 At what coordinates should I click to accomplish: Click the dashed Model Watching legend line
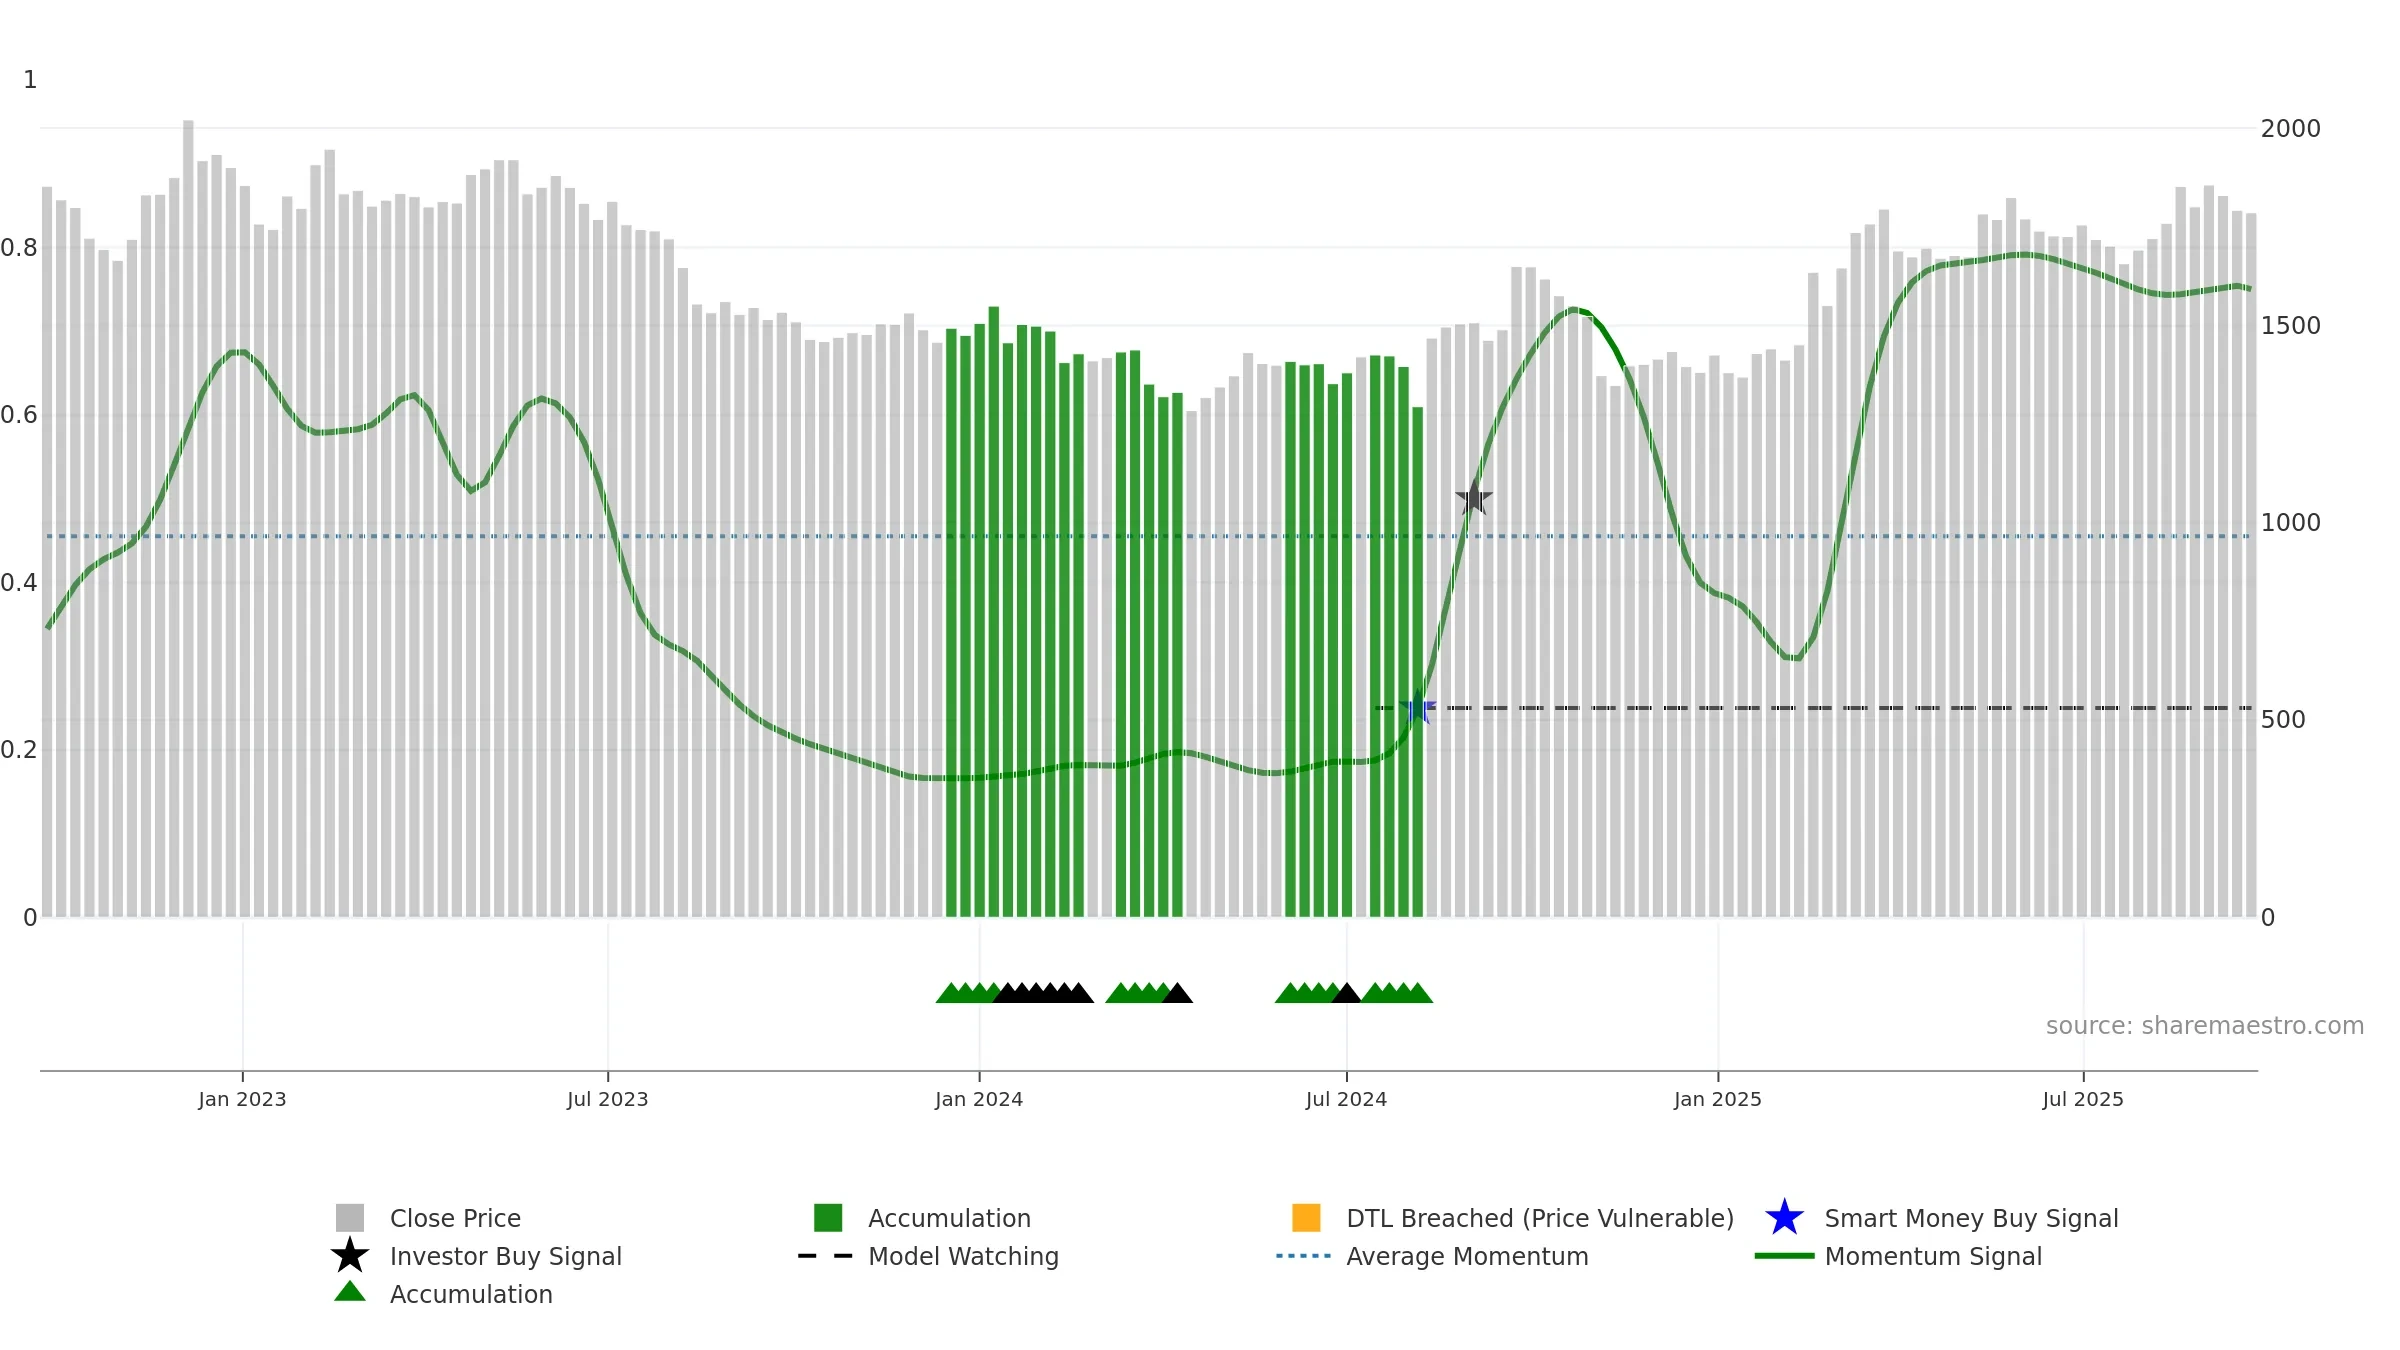coord(825,1256)
